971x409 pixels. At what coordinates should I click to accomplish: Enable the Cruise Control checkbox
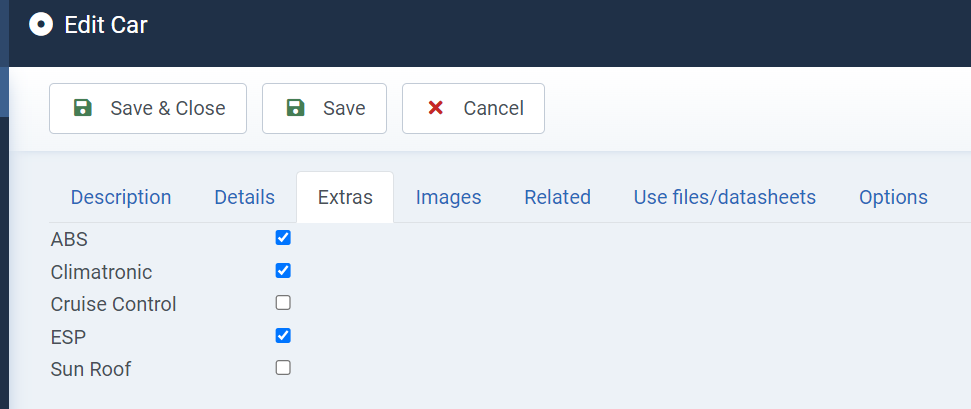283,303
